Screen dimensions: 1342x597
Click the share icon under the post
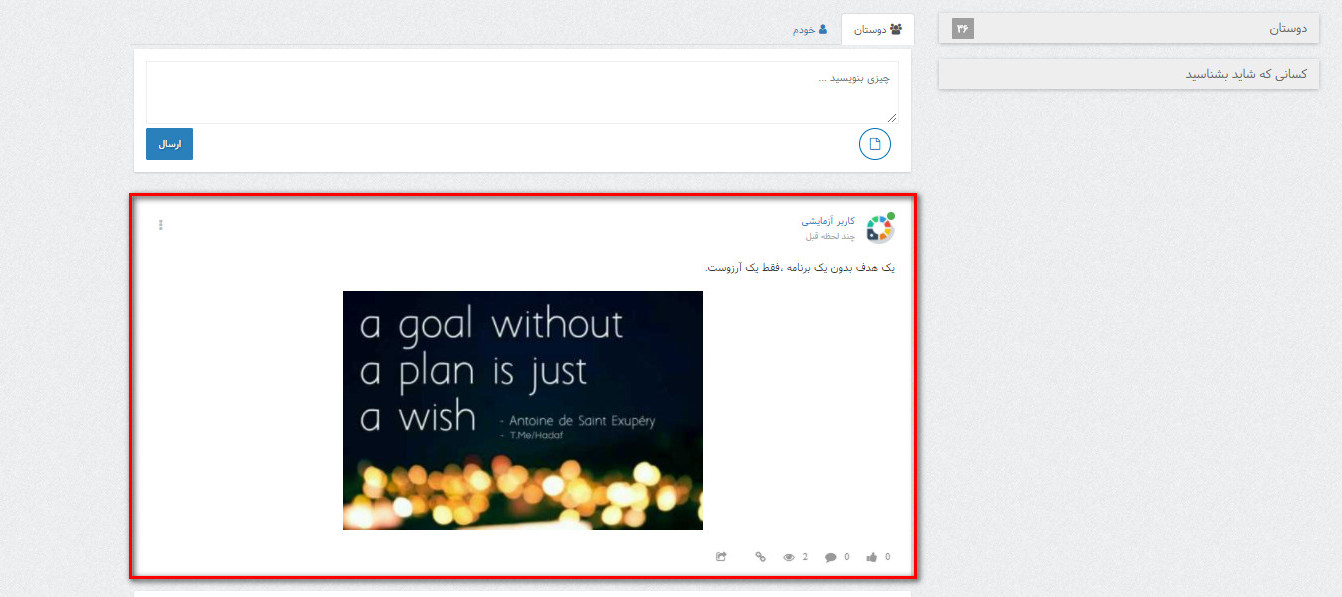[721, 557]
